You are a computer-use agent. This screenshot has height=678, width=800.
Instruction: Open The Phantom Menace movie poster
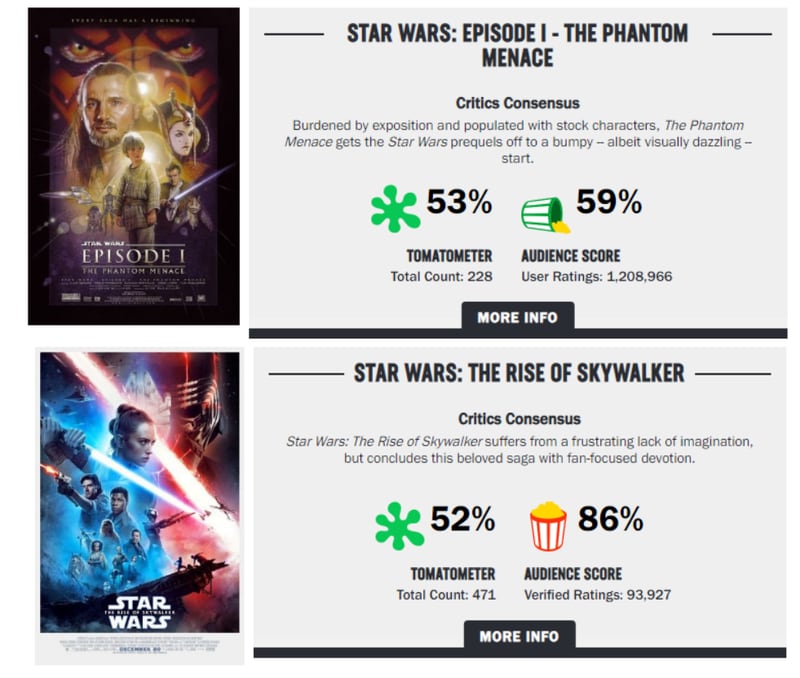(134, 166)
